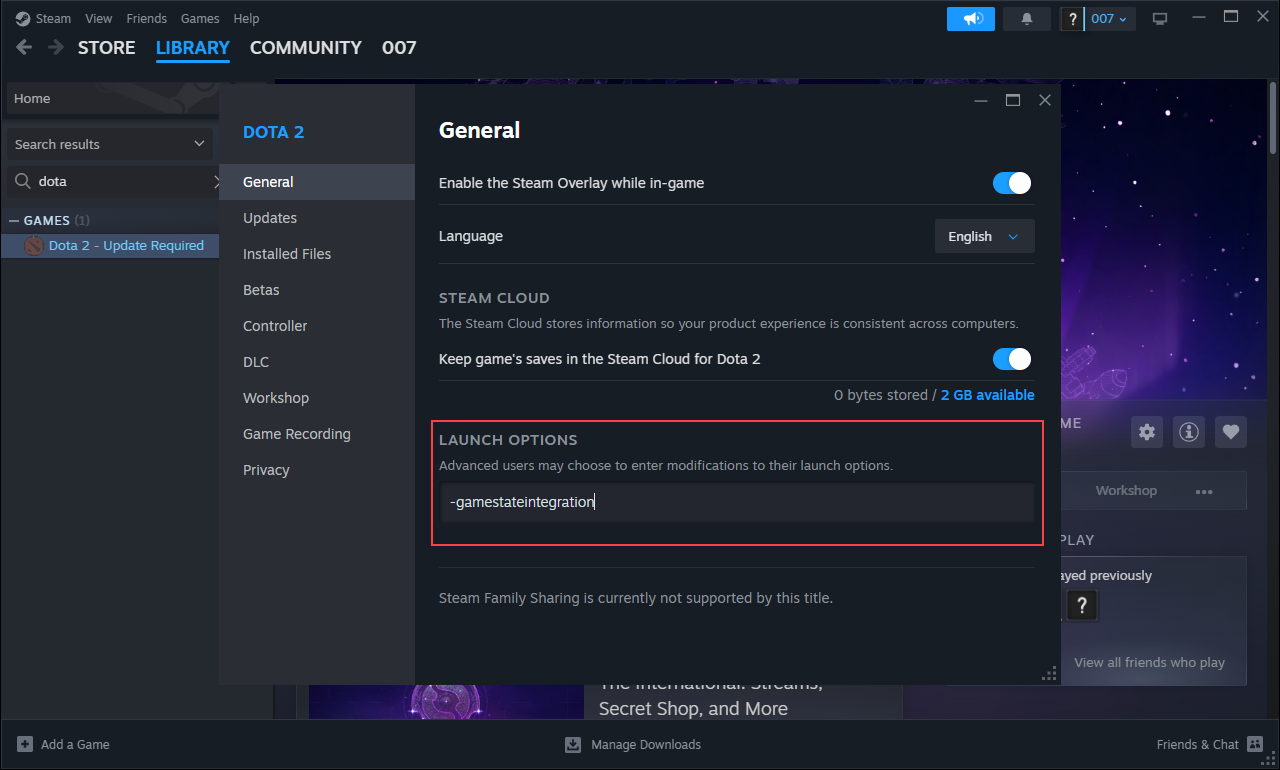Maximize the Dota 2 properties dialog
The width and height of the screenshot is (1280, 770).
pos(1013,100)
